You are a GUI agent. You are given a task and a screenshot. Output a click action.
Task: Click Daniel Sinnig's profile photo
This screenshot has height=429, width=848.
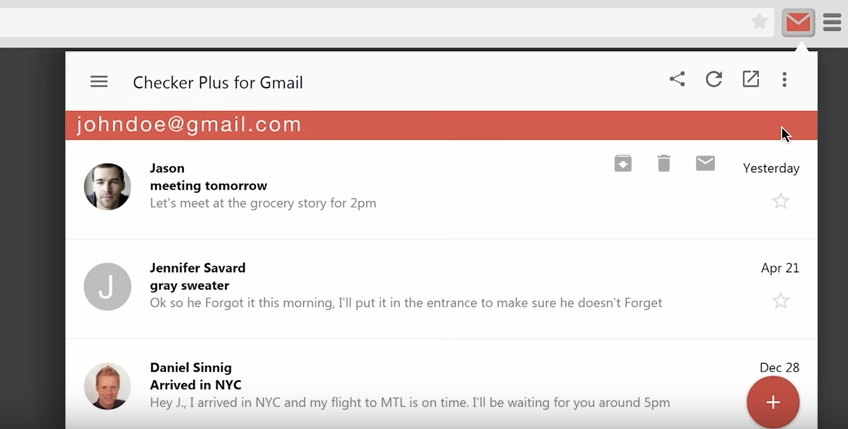(107, 386)
